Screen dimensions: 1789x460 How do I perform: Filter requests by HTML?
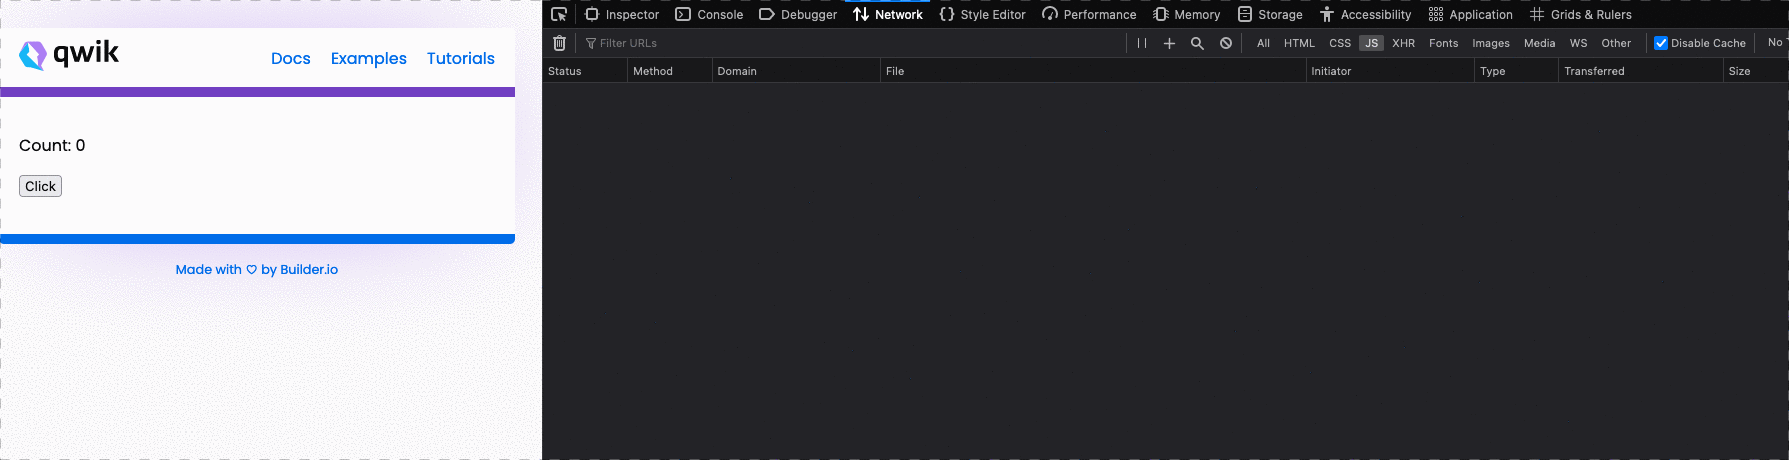point(1299,43)
